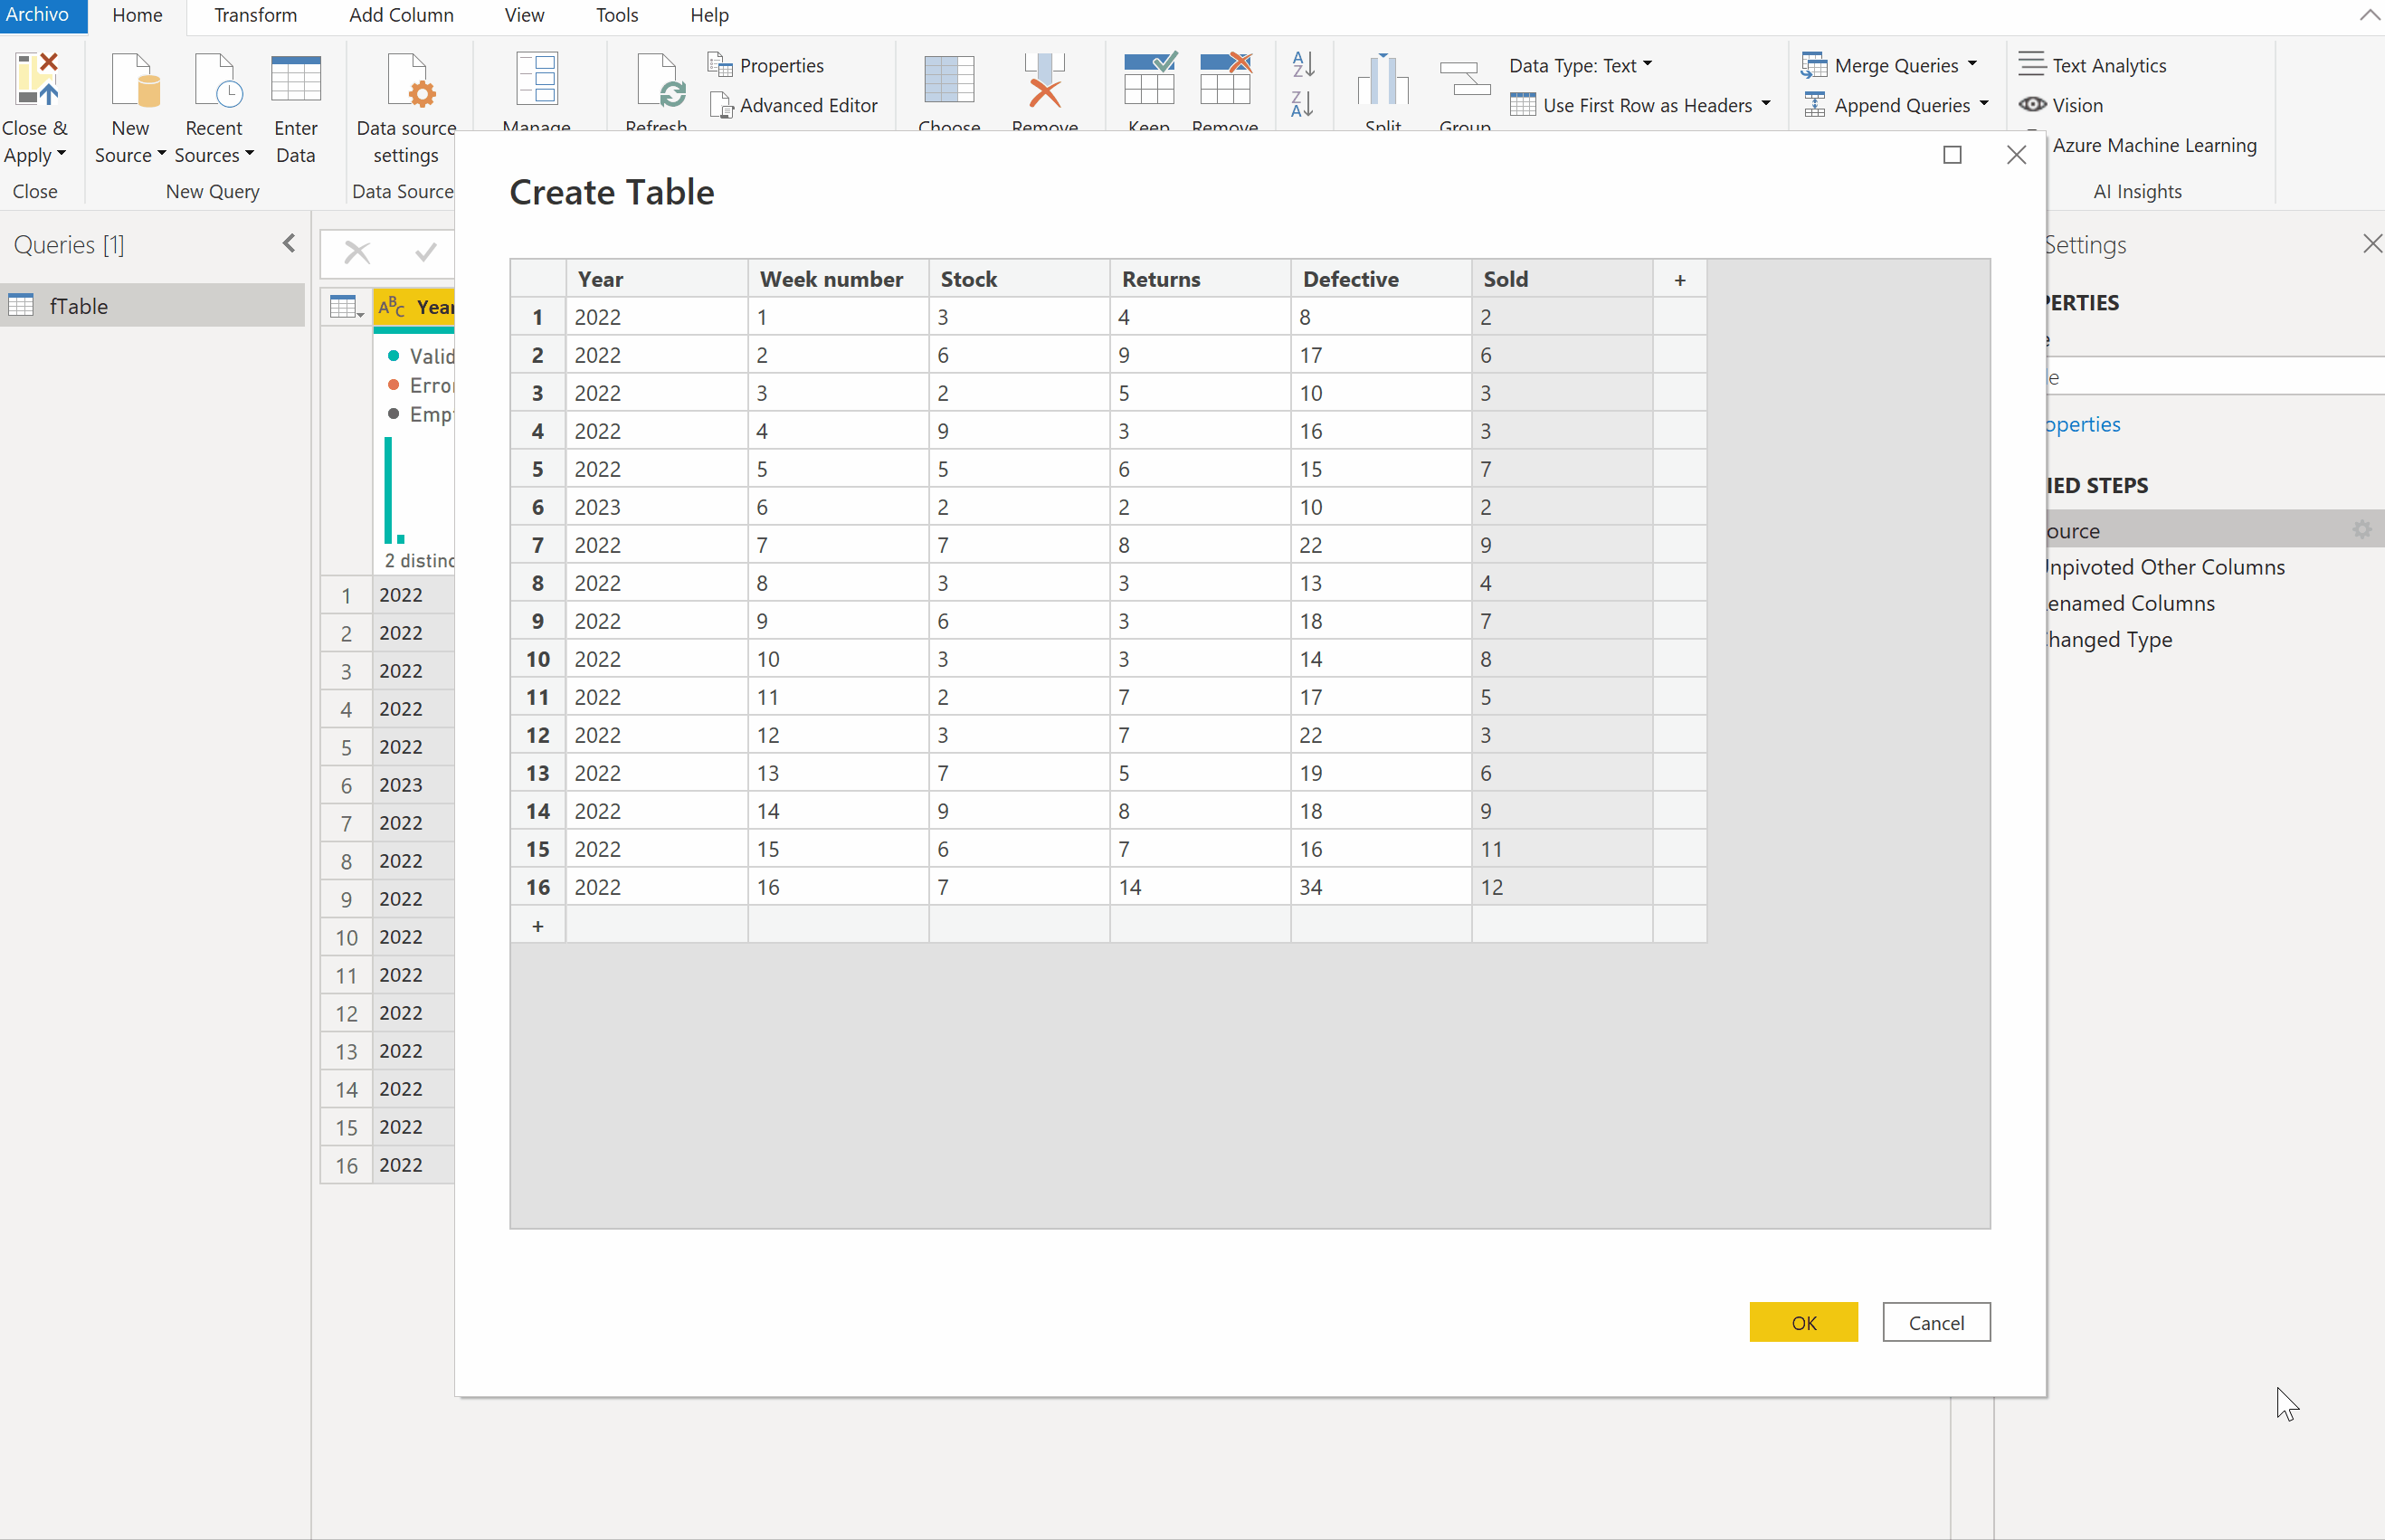Switch to the Transform tab
Screen dimensions: 2385x1540
click(255, 15)
